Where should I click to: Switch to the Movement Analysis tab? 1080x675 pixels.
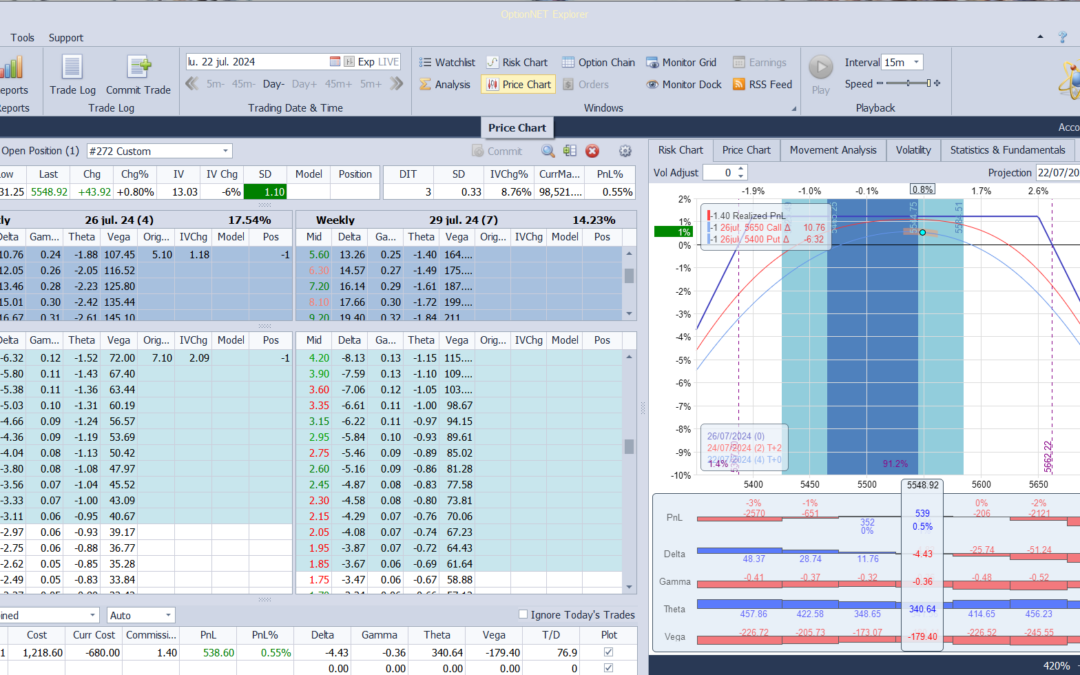click(x=833, y=149)
